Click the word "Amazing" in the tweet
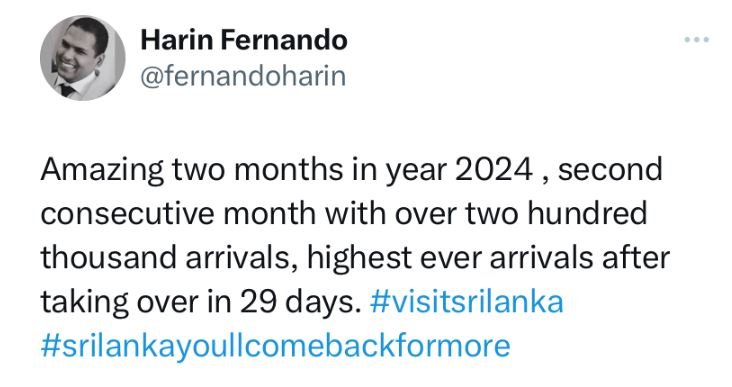 (103, 169)
